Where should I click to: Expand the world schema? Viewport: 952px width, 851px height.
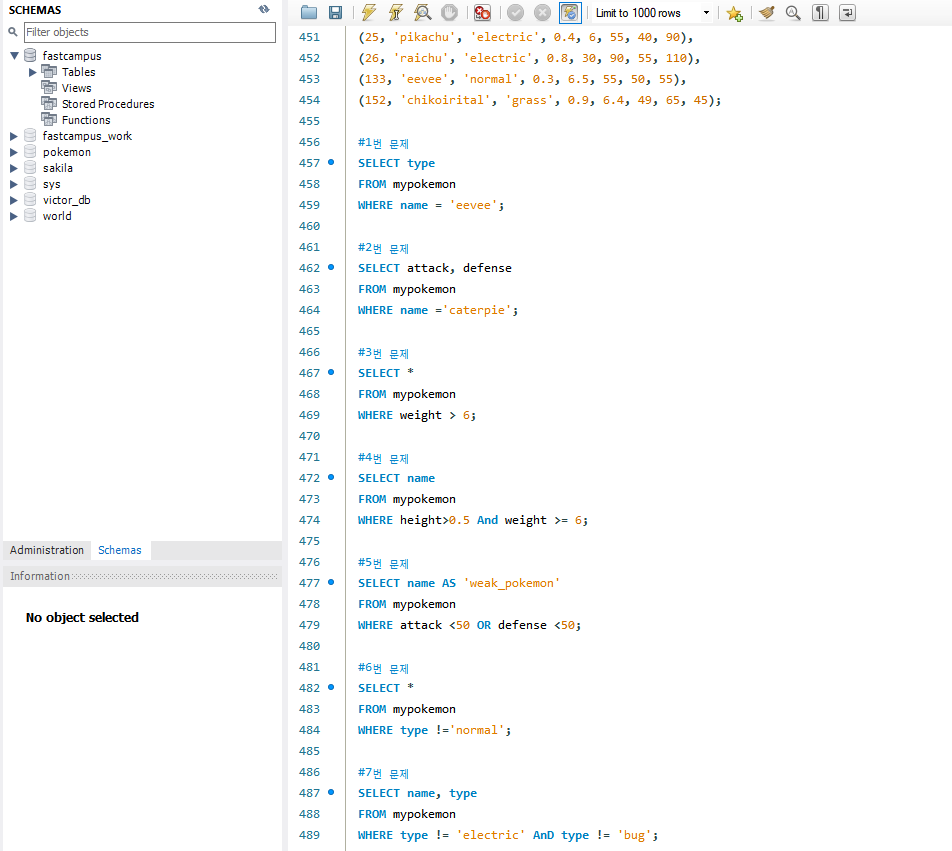point(13,216)
